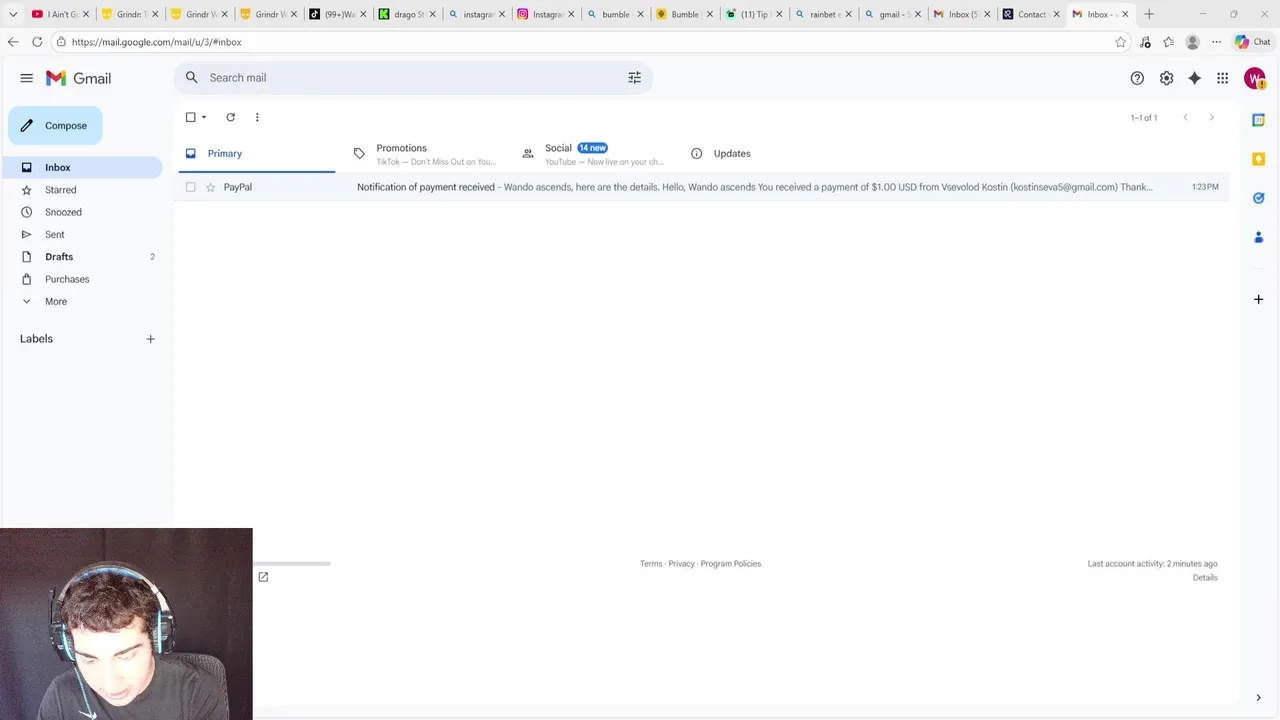Open the Drafts folder
Screen dimensions: 1280x720
[x=81, y=257]
